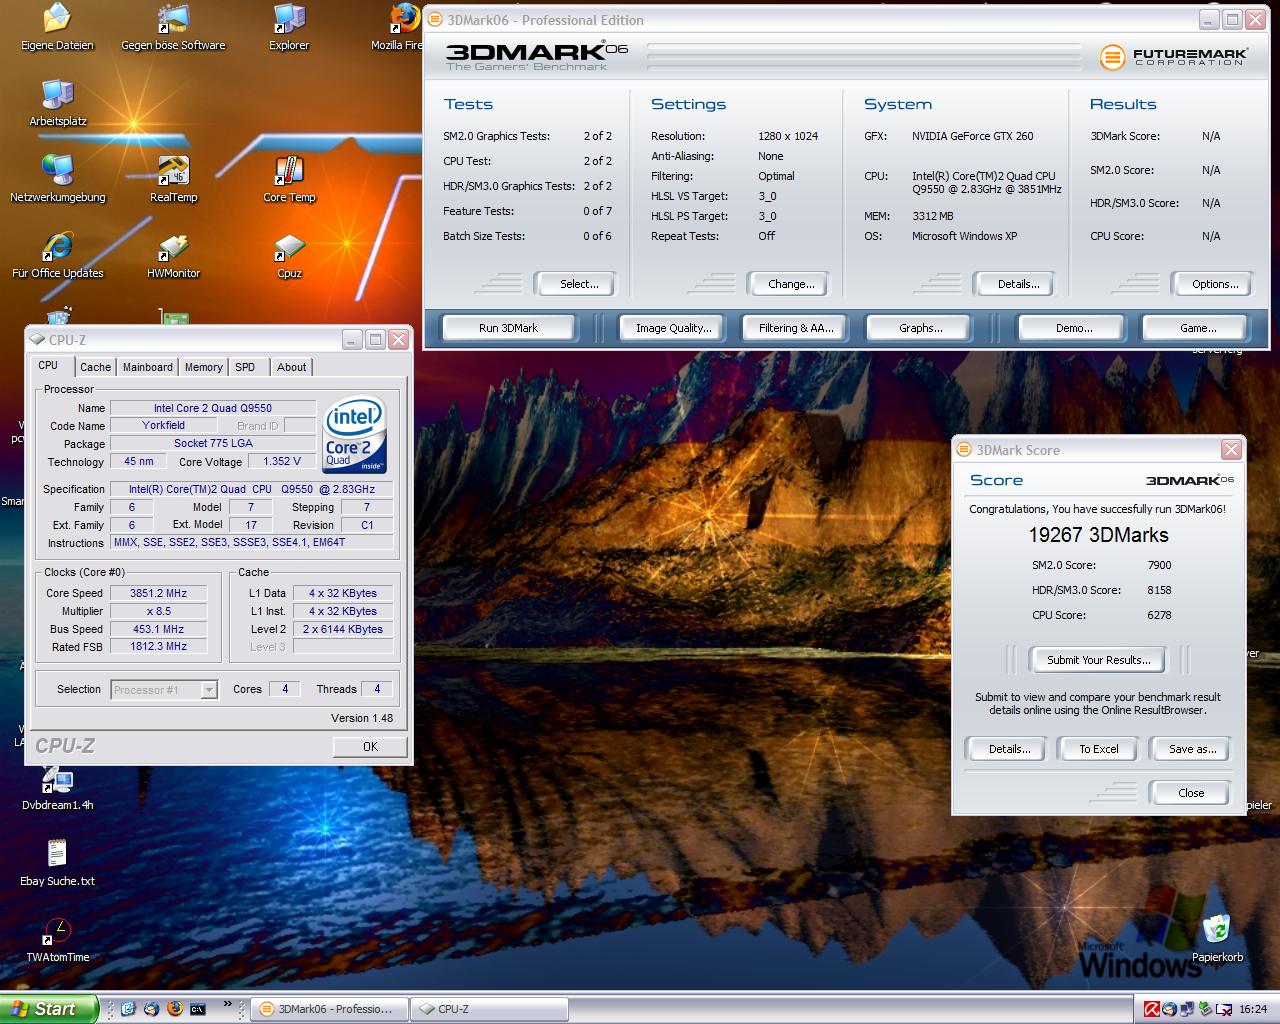Switch to the Memory tab in CPU-Z

(204, 367)
